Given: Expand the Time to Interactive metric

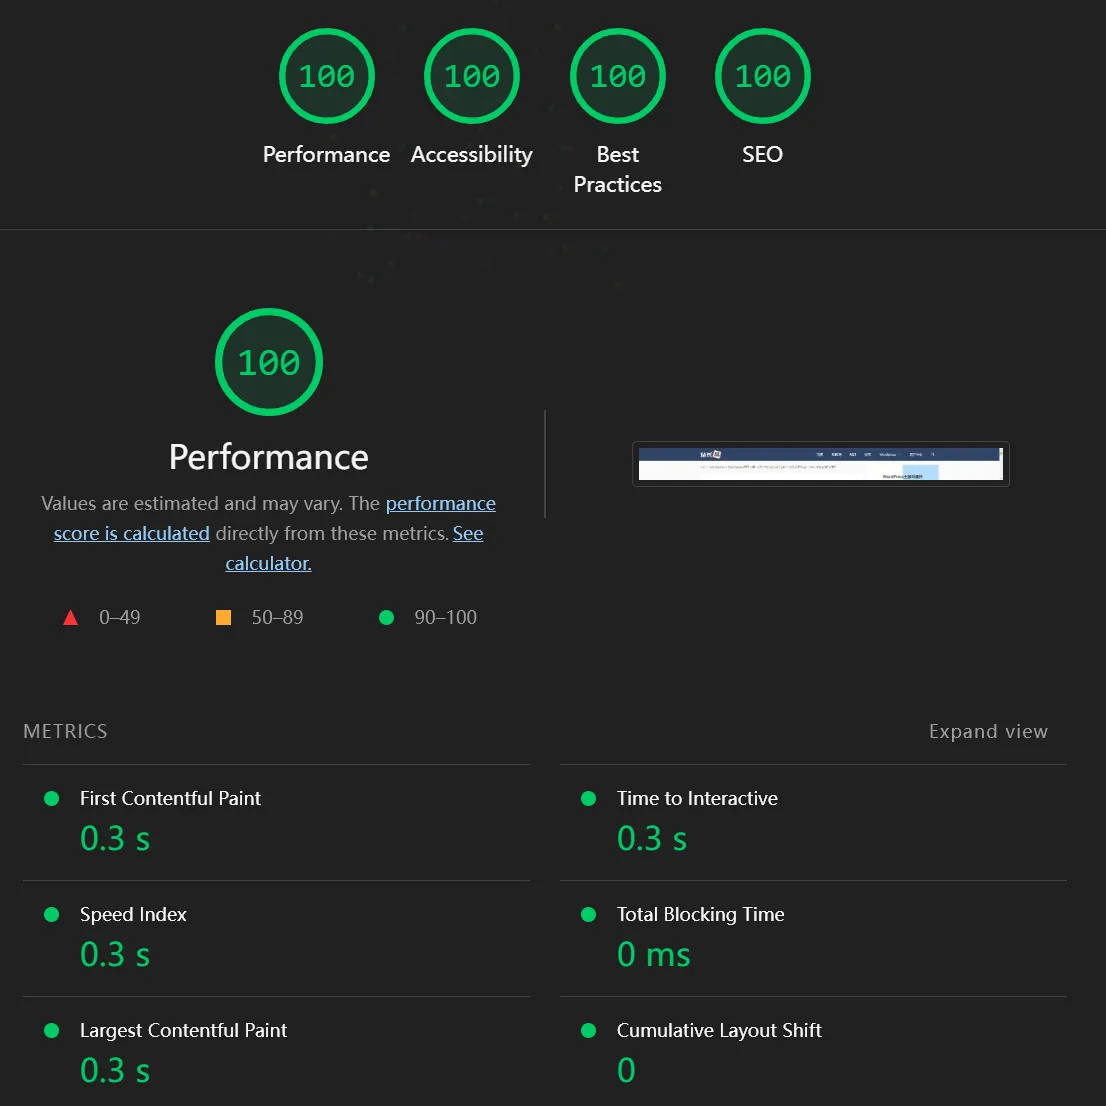Looking at the screenshot, I should point(697,798).
